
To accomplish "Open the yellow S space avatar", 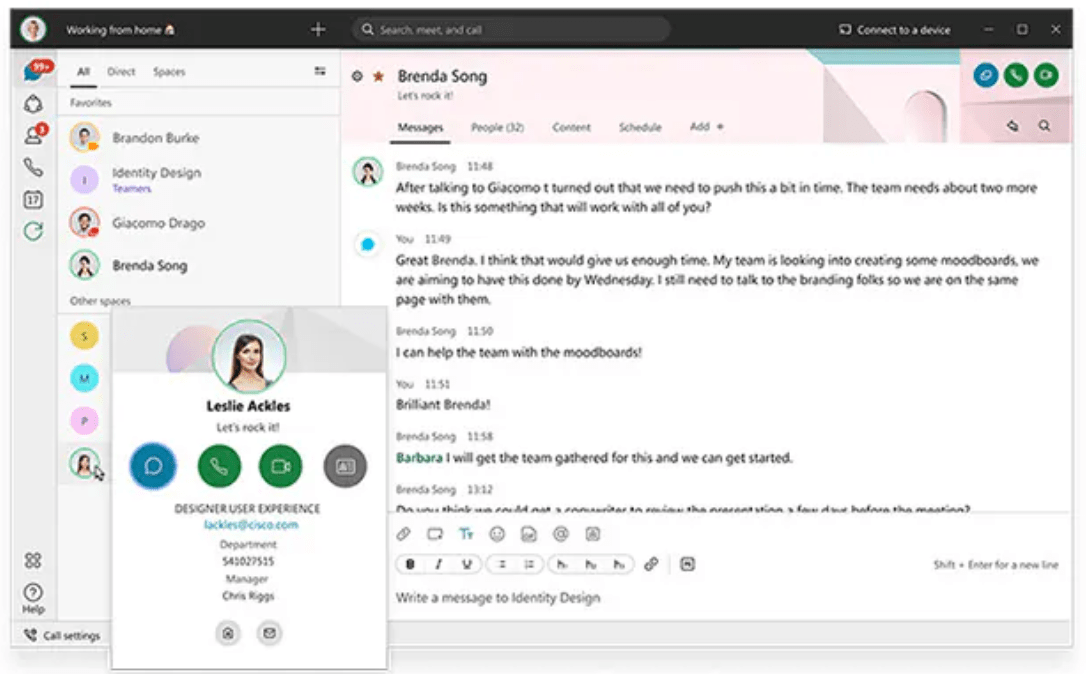I will tap(84, 336).
